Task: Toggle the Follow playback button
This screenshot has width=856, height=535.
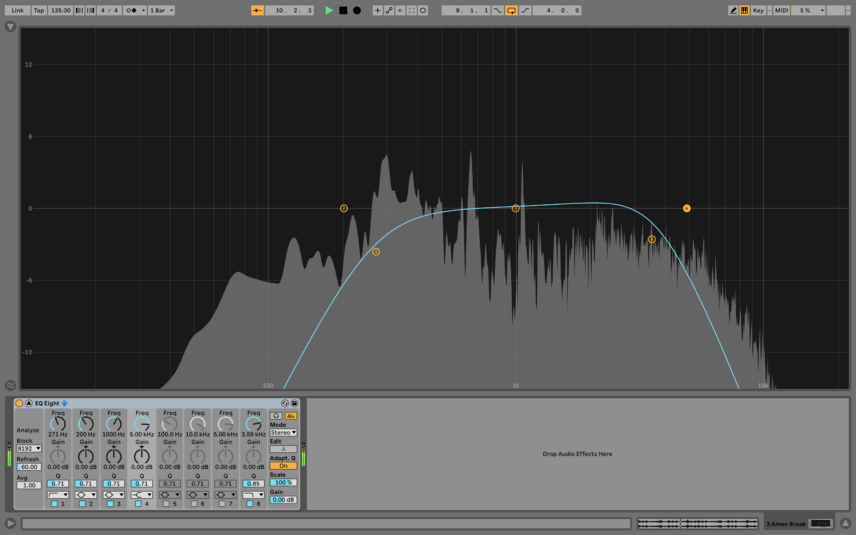Action: (x=257, y=10)
